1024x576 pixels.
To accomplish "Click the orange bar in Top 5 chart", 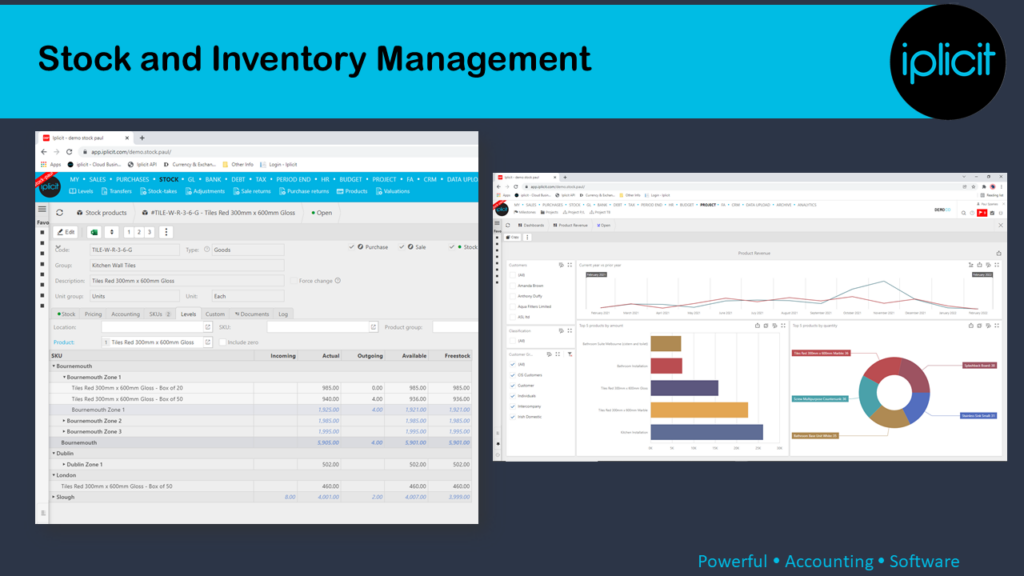I will 699,410.
